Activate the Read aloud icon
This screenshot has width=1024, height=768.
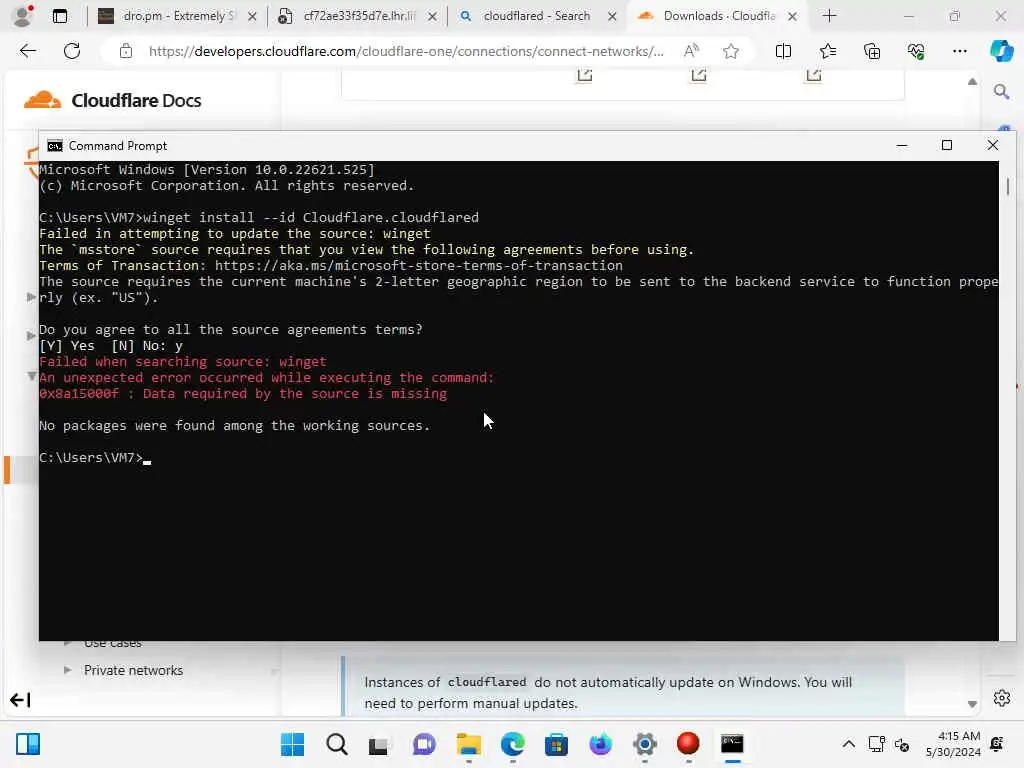[x=691, y=51]
